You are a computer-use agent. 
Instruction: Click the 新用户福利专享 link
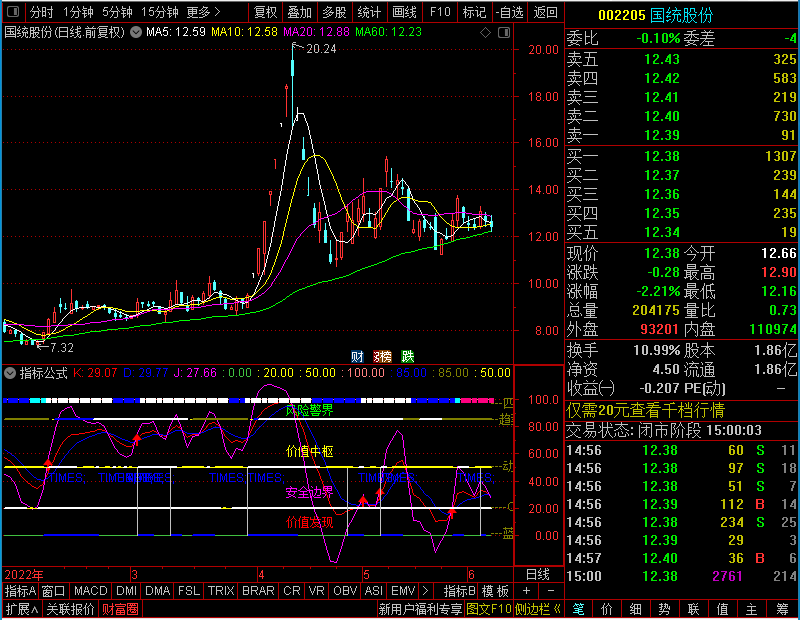coord(420,609)
